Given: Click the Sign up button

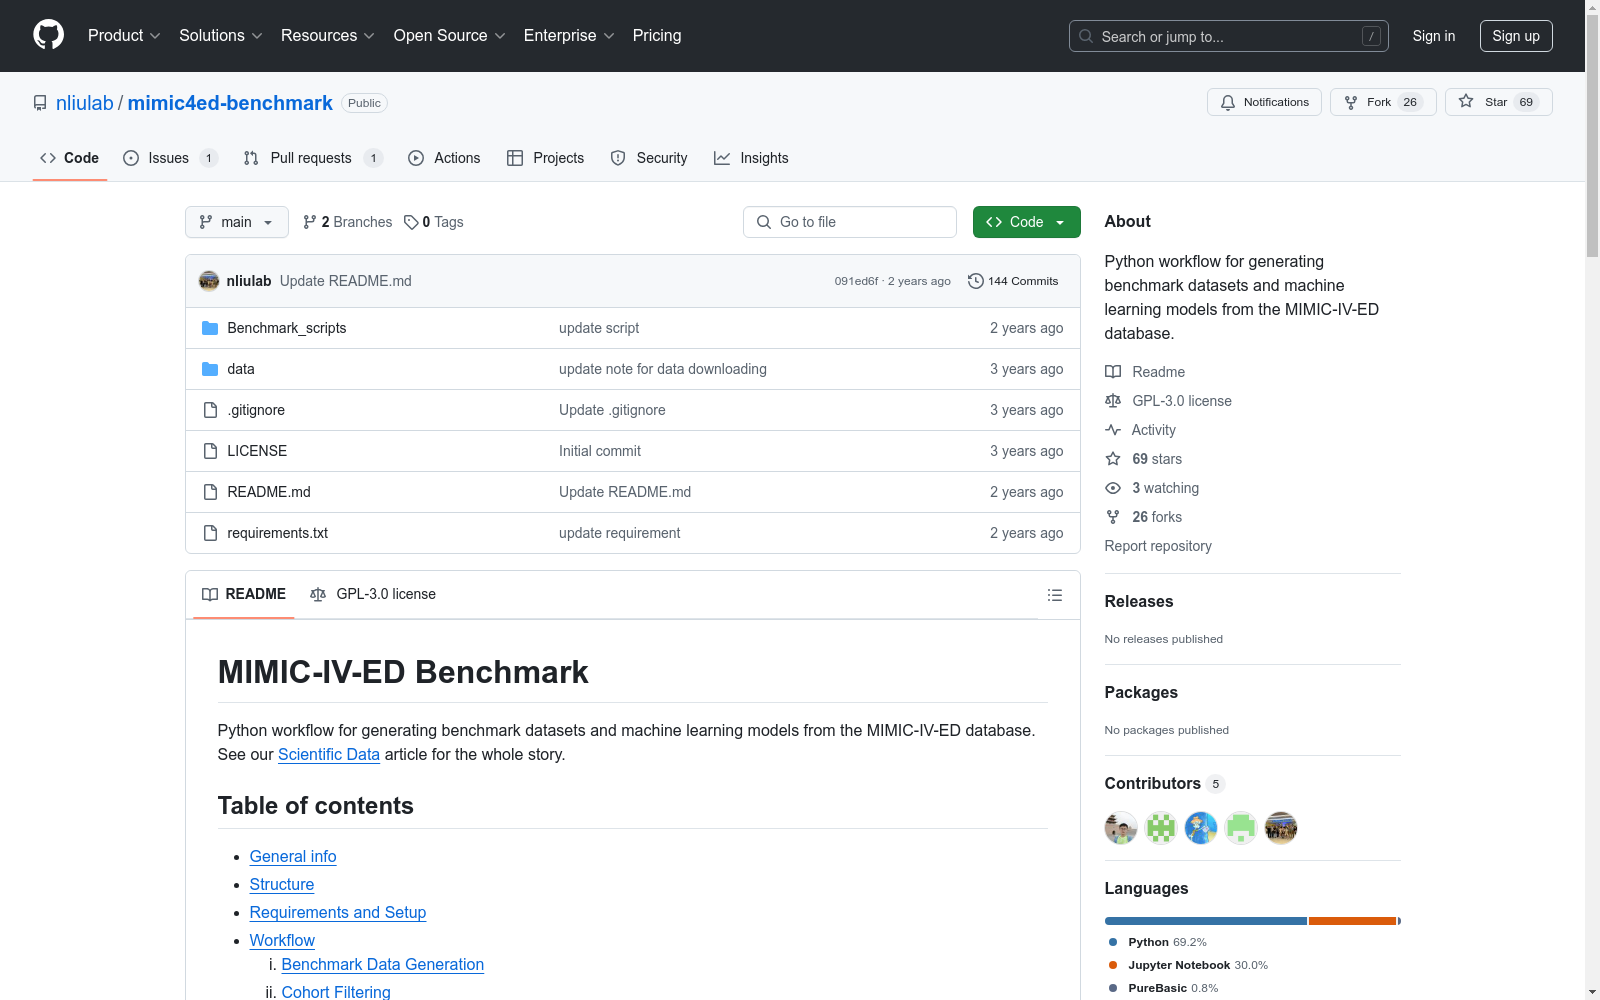Looking at the screenshot, I should (1516, 36).
